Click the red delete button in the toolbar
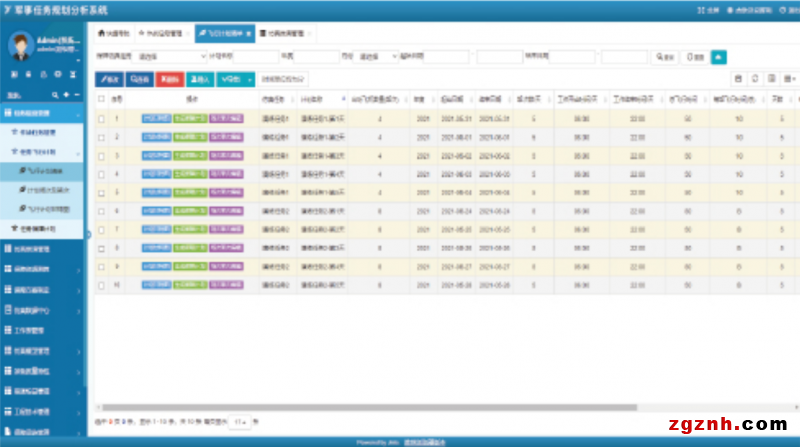The image size is (800, 447). [x=171, y=78]
